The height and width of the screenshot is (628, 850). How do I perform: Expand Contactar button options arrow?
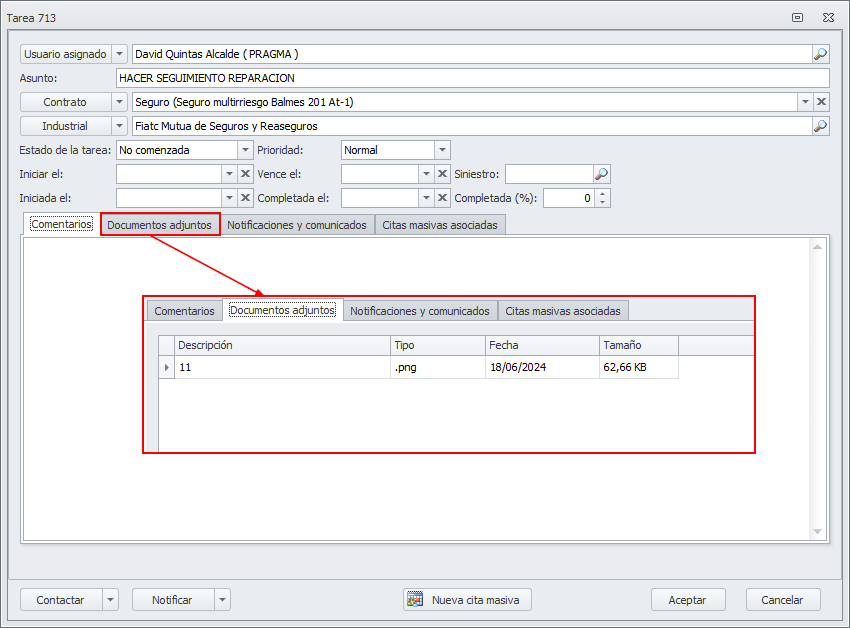pos(111,600)
